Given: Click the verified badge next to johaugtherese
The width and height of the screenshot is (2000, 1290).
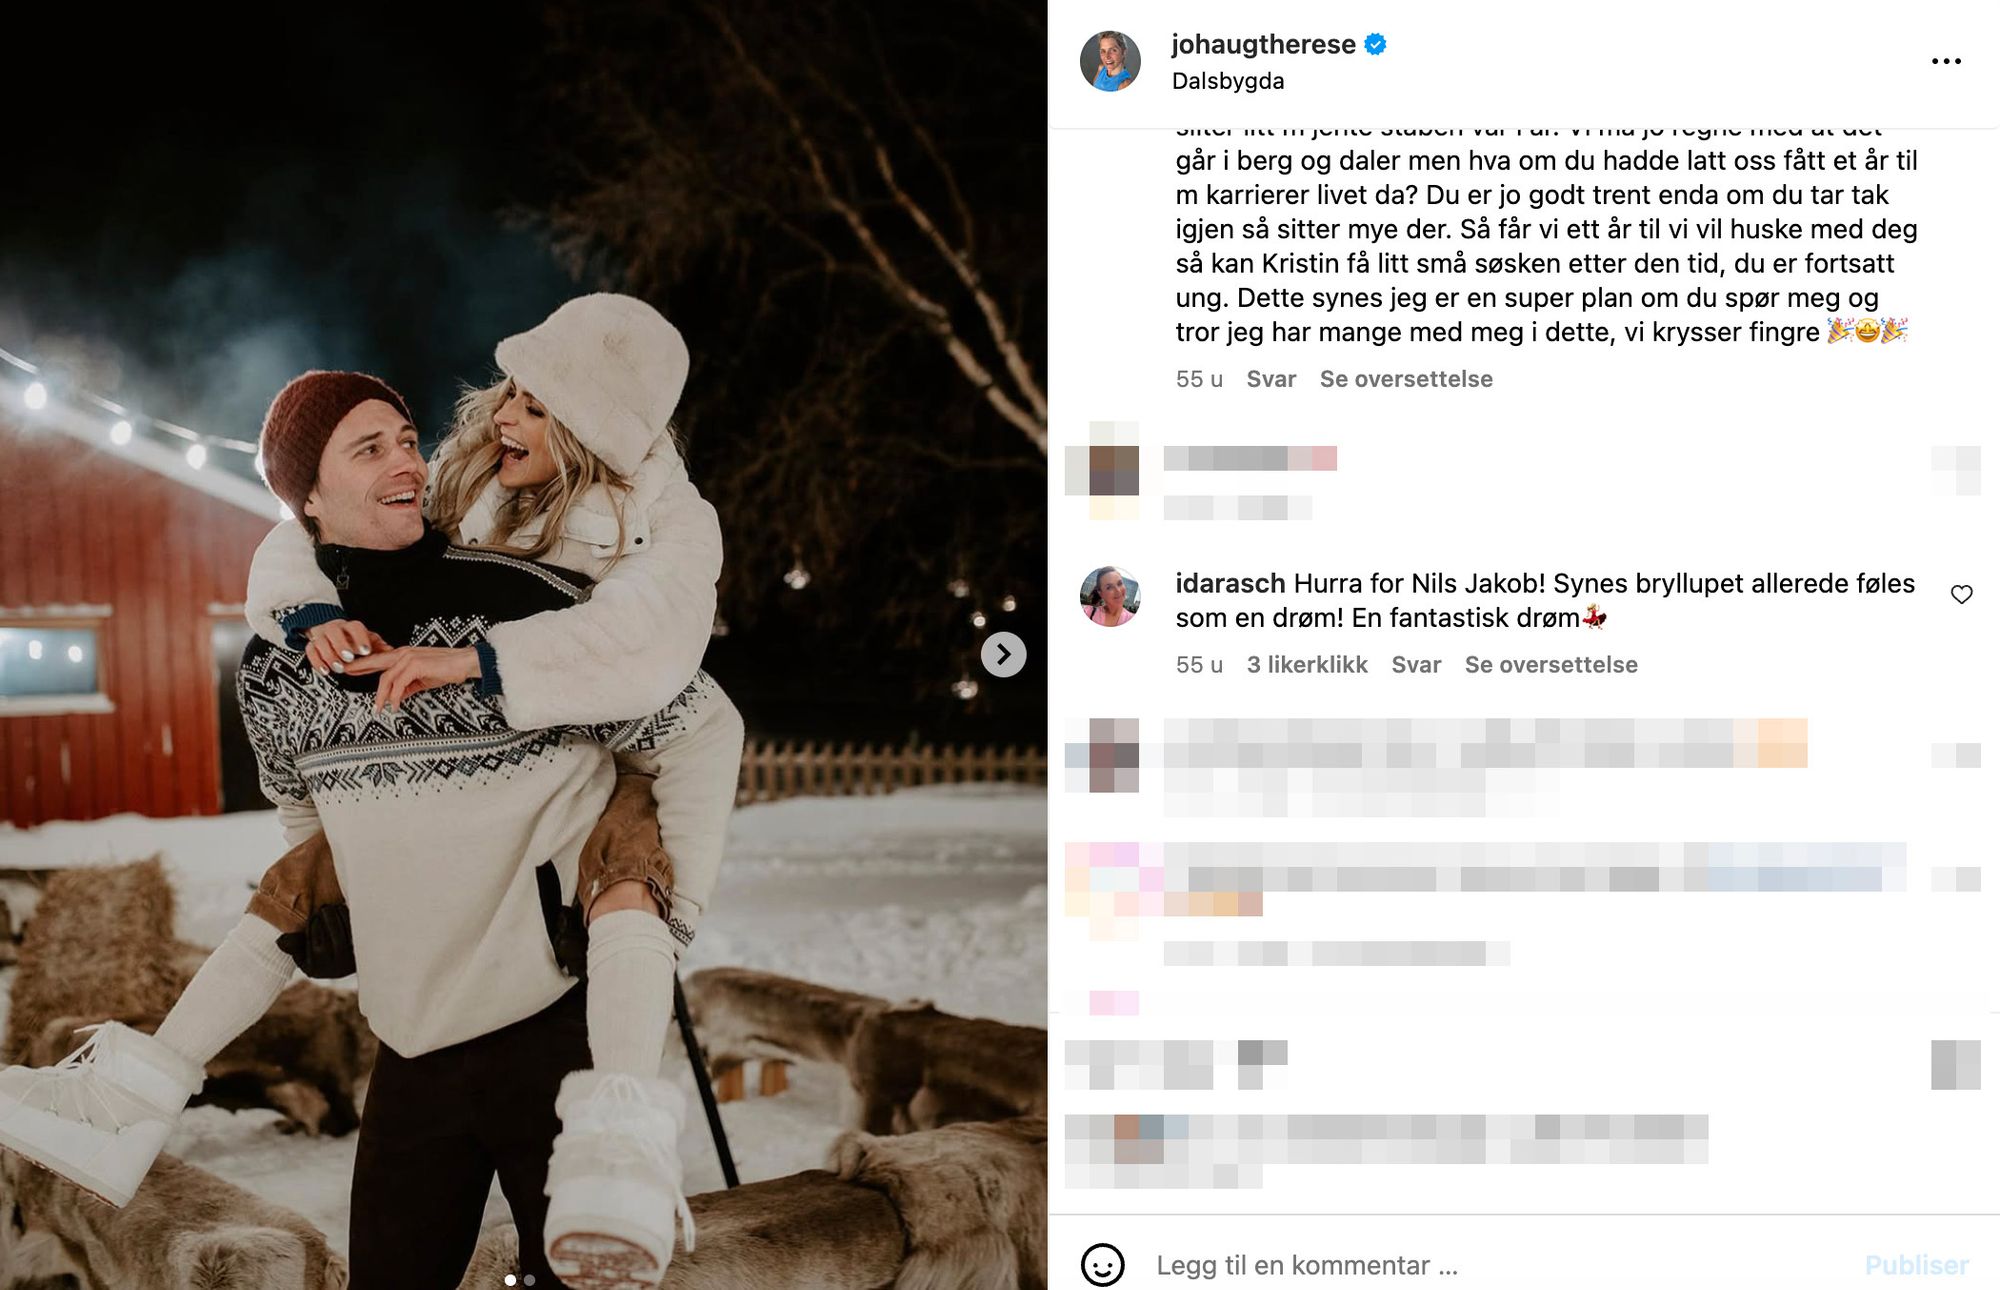Looking at the screenshot, I should tap(1375, 44).
